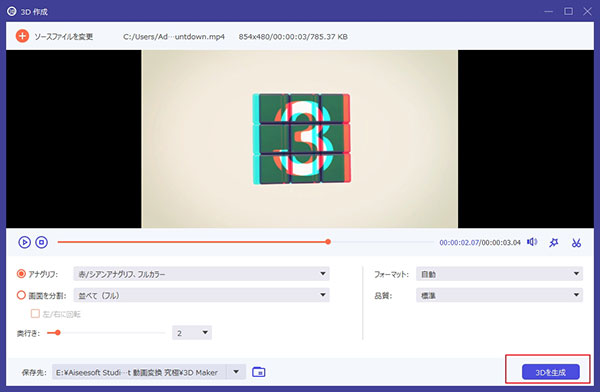Open the anaglyph type dropdown 赤/シアンアナグリフ

pyautogui.click(x=201, y=274)
